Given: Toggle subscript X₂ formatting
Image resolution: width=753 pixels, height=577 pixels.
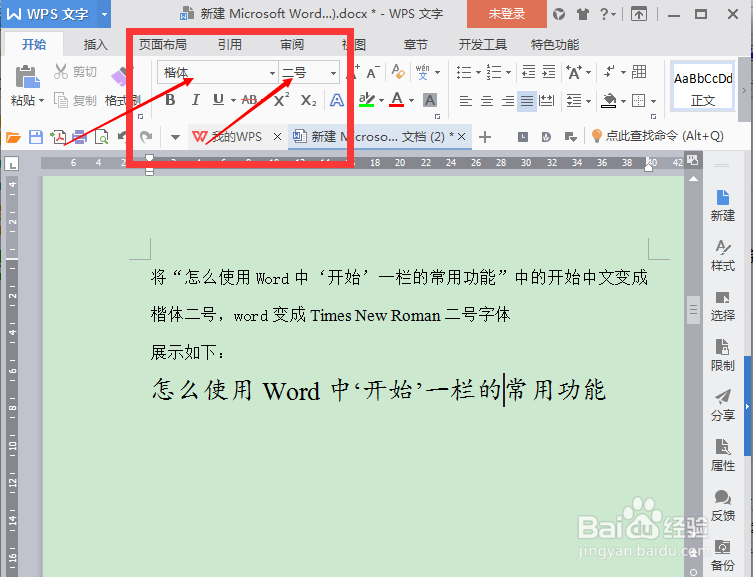Looking at the screenshot, I should pyautogui.click(x=308, y=100).
